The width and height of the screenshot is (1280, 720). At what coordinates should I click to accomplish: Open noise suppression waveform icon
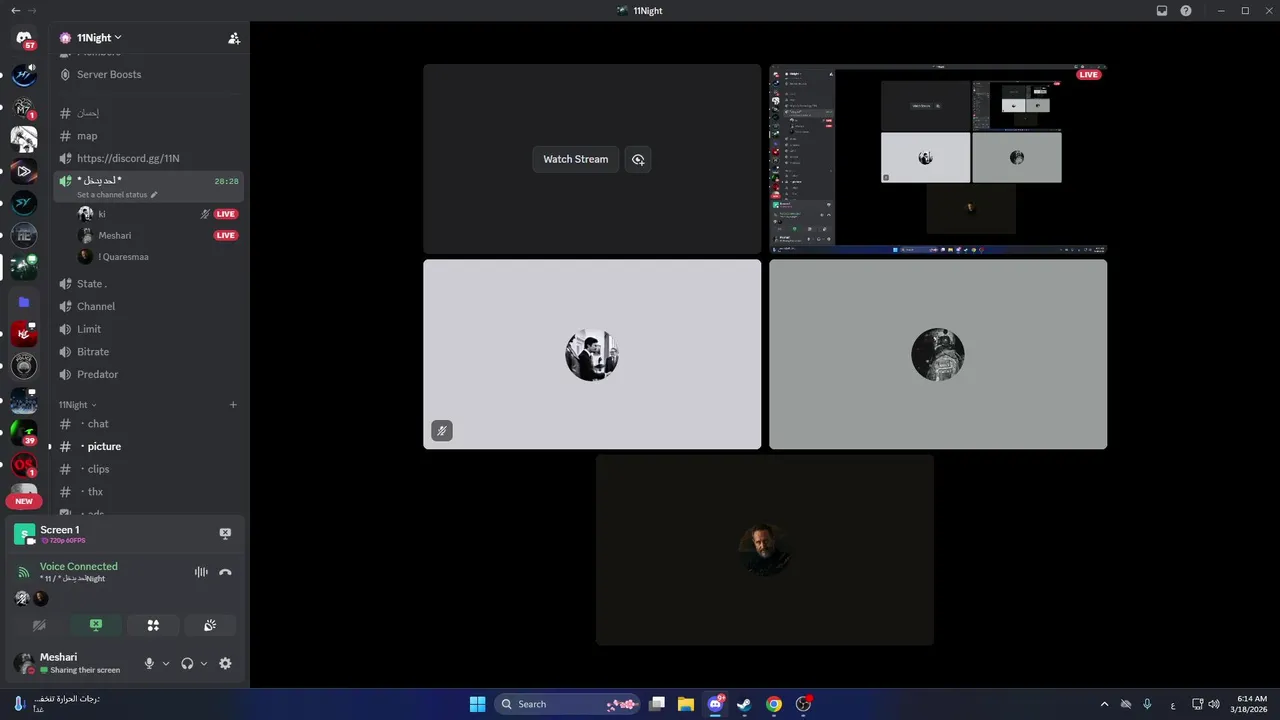201,572
